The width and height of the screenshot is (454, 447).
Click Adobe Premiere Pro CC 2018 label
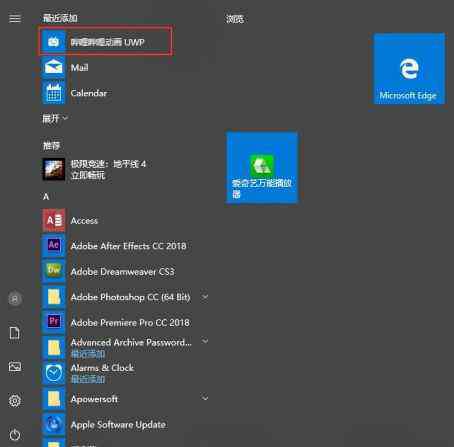(x=130, y=323)
